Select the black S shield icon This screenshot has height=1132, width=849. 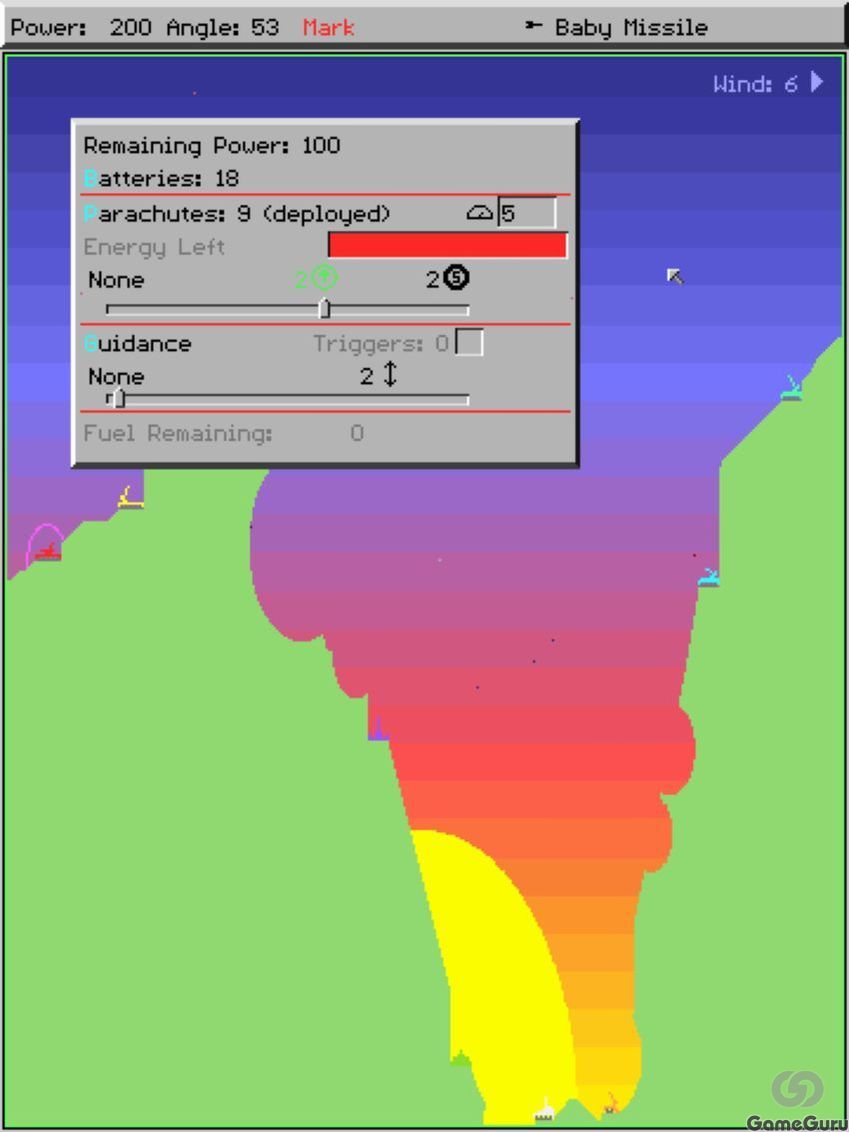(456, 278)
